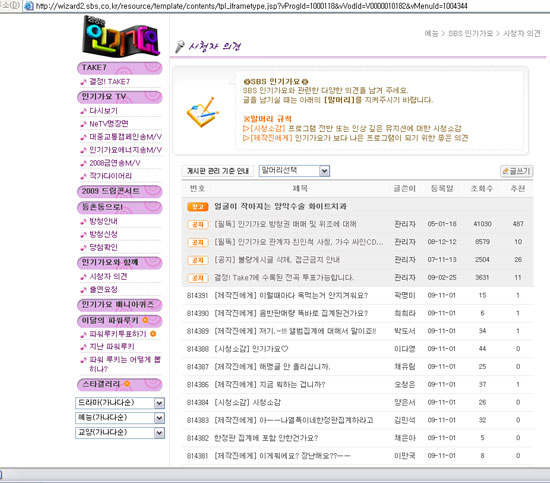The height and width of the screenshot is (483, 550).
Task: Click the music note icon beside 결정! TAKE7
Action: click(83, 82)
